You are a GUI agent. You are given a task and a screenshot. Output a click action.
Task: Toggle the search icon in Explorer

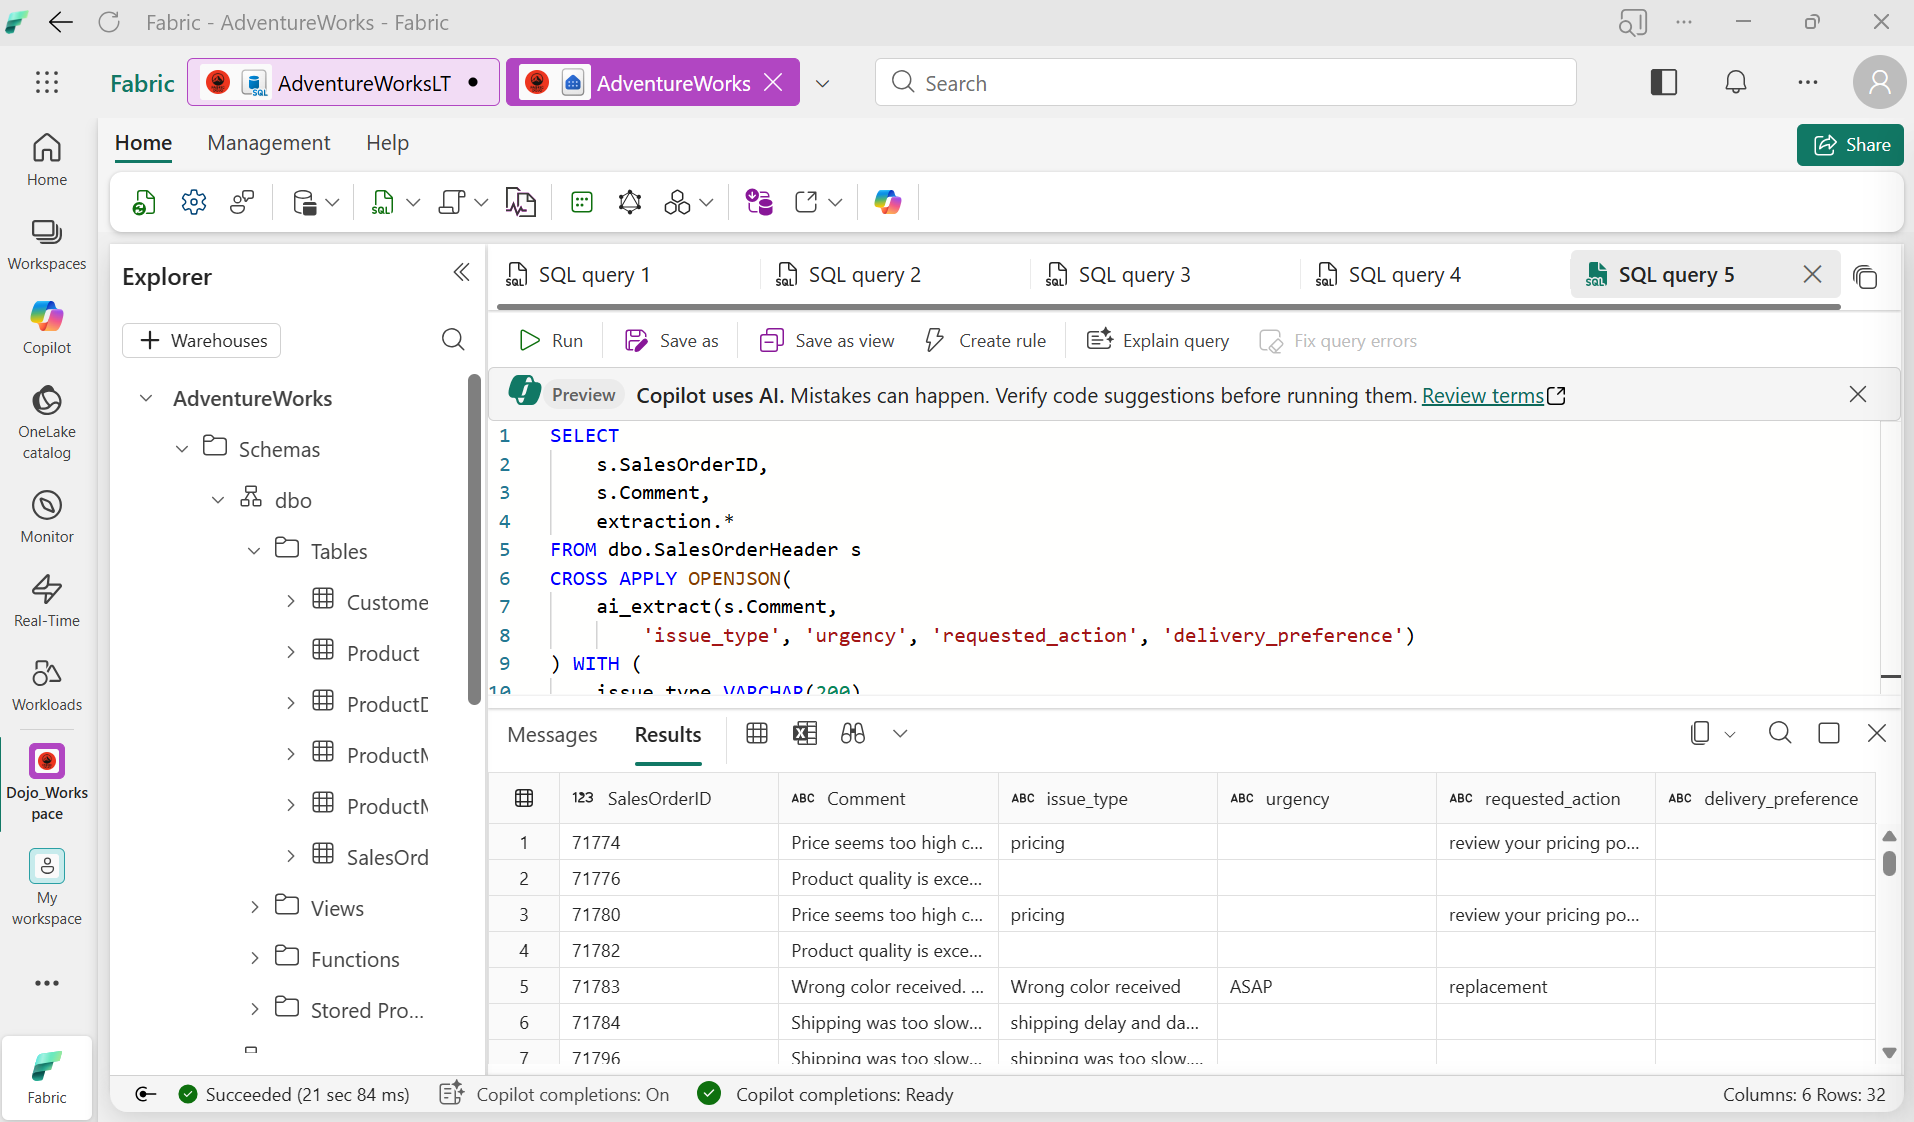pos(452,340)
